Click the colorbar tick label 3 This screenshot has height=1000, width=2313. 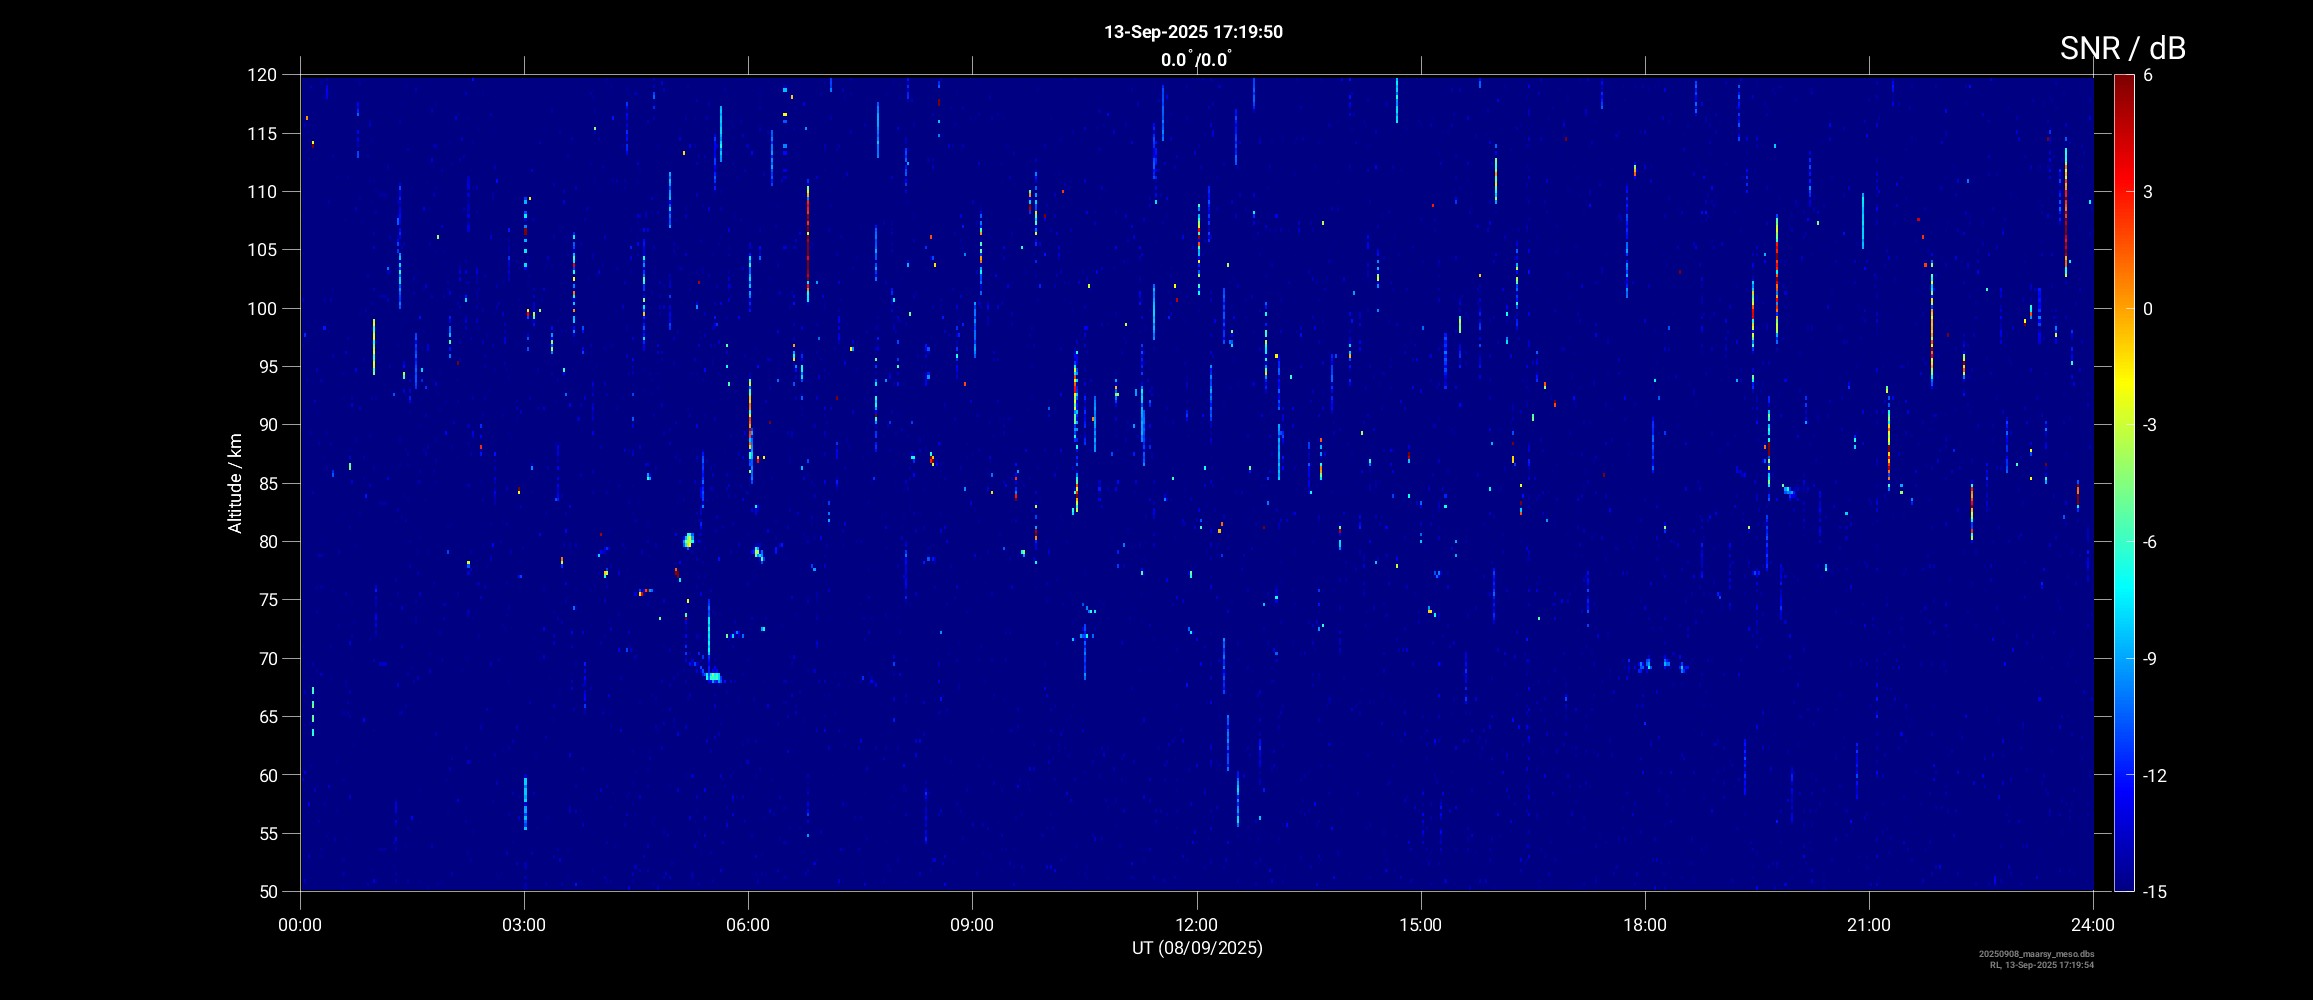[x=2148, y=192]
